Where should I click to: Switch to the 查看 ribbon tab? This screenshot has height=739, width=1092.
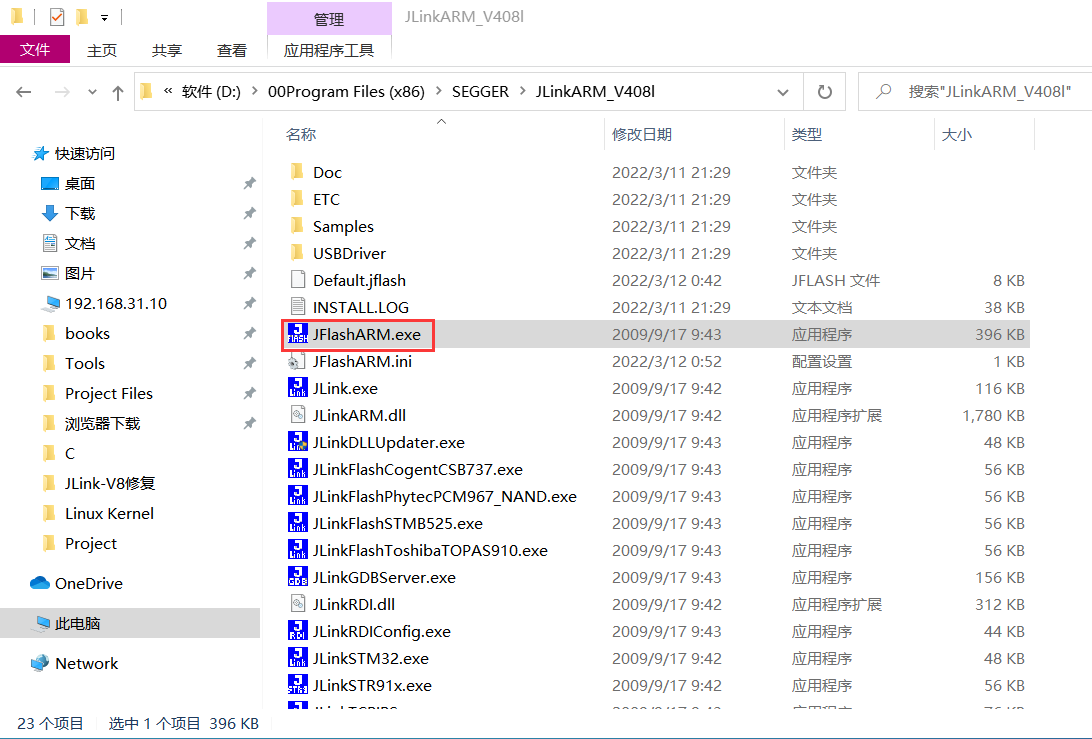232,50
